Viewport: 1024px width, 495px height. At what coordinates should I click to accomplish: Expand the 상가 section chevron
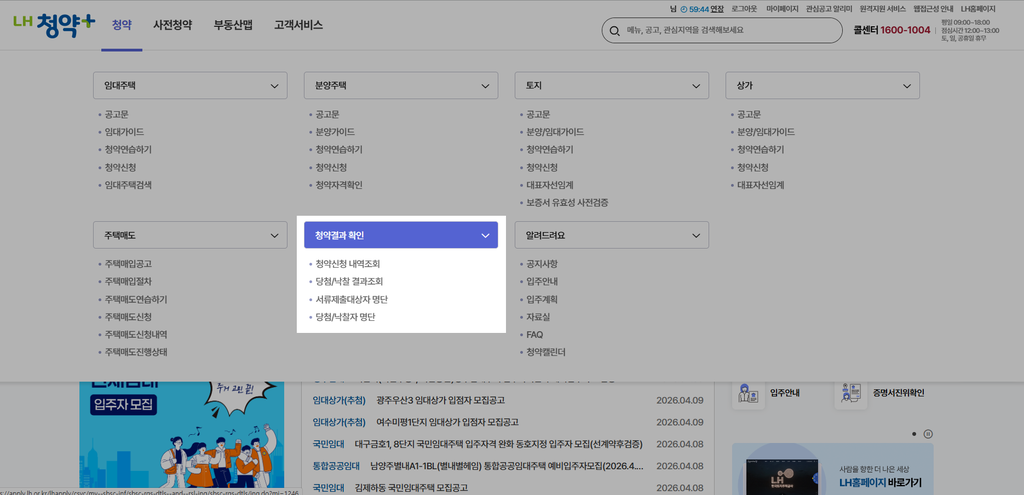tap(907, 86)
